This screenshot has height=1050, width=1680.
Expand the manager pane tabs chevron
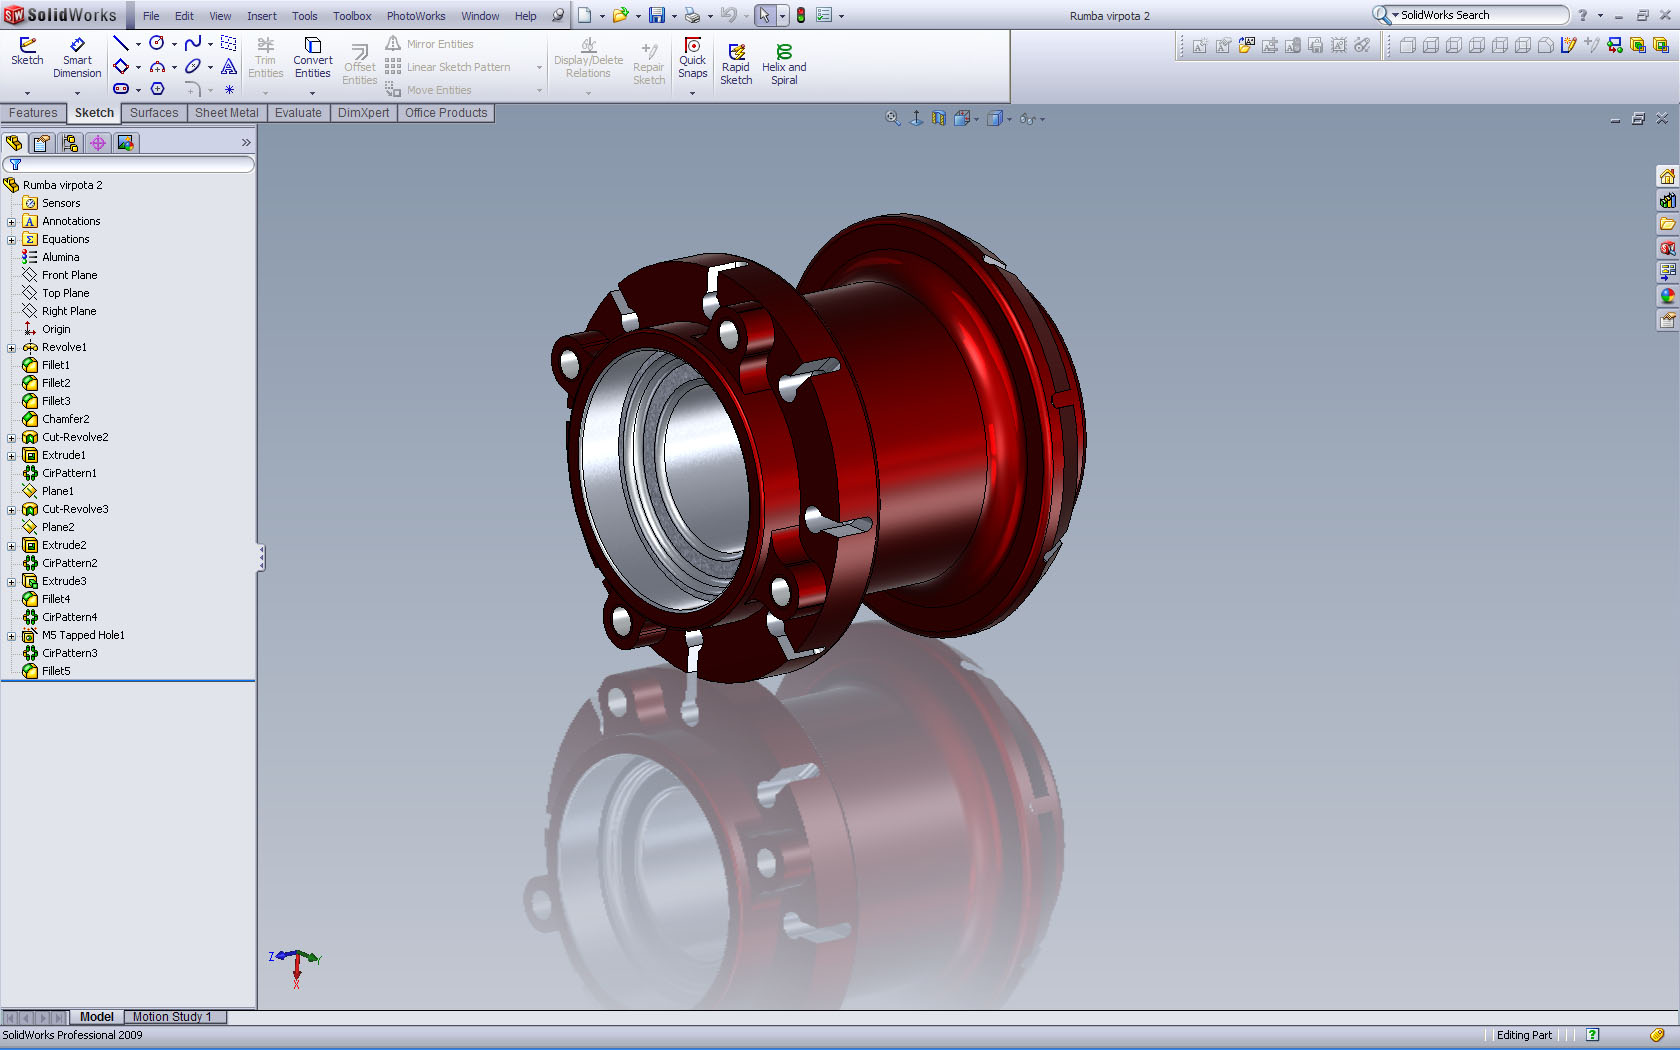click(x=246, y=143)
